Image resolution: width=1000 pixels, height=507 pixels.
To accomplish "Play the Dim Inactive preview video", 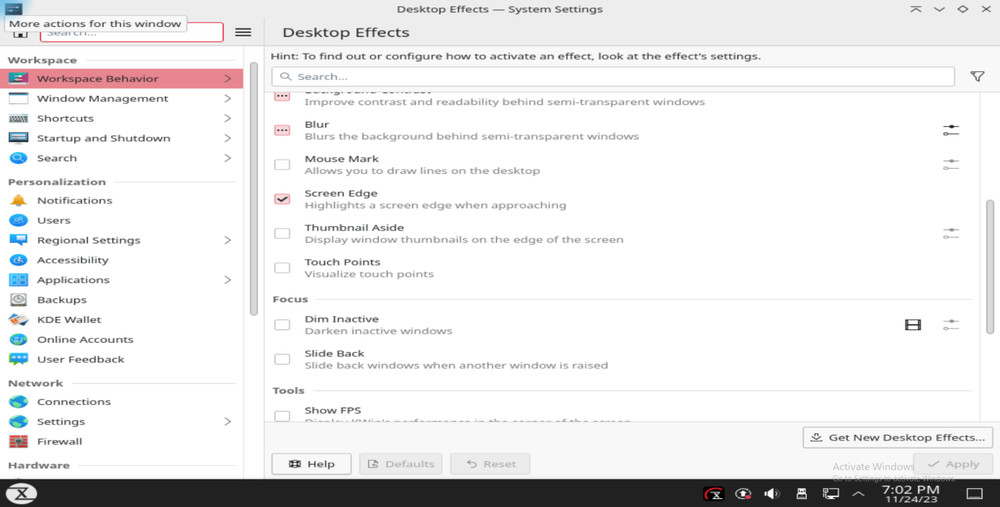I will pos(912,325).
